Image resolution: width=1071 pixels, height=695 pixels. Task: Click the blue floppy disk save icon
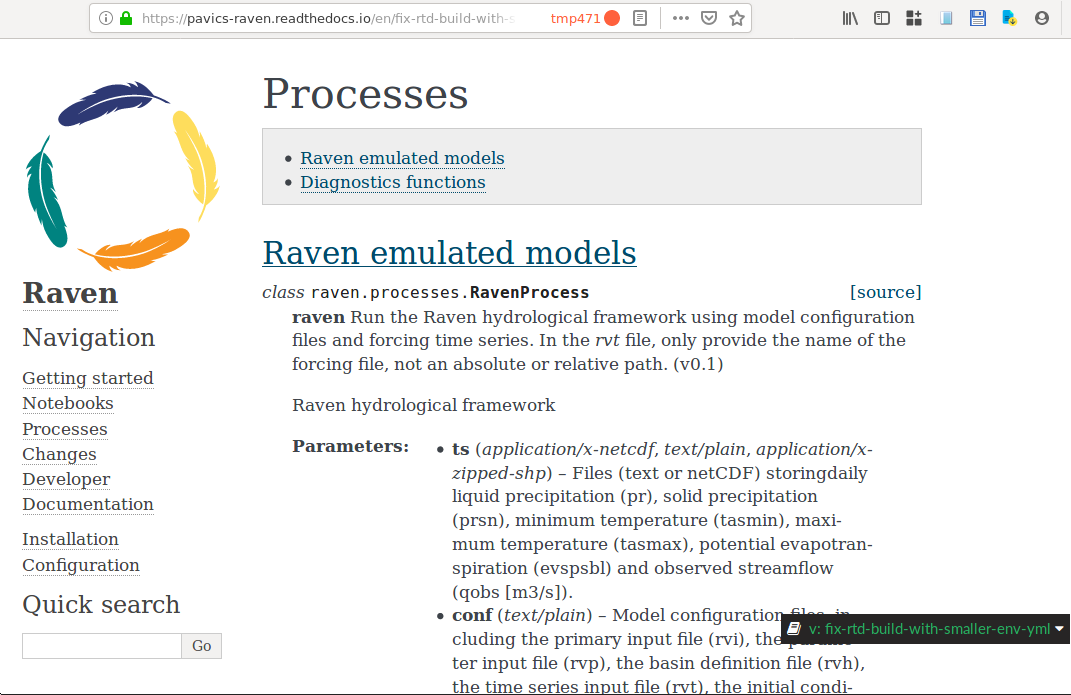pos(977,18)
